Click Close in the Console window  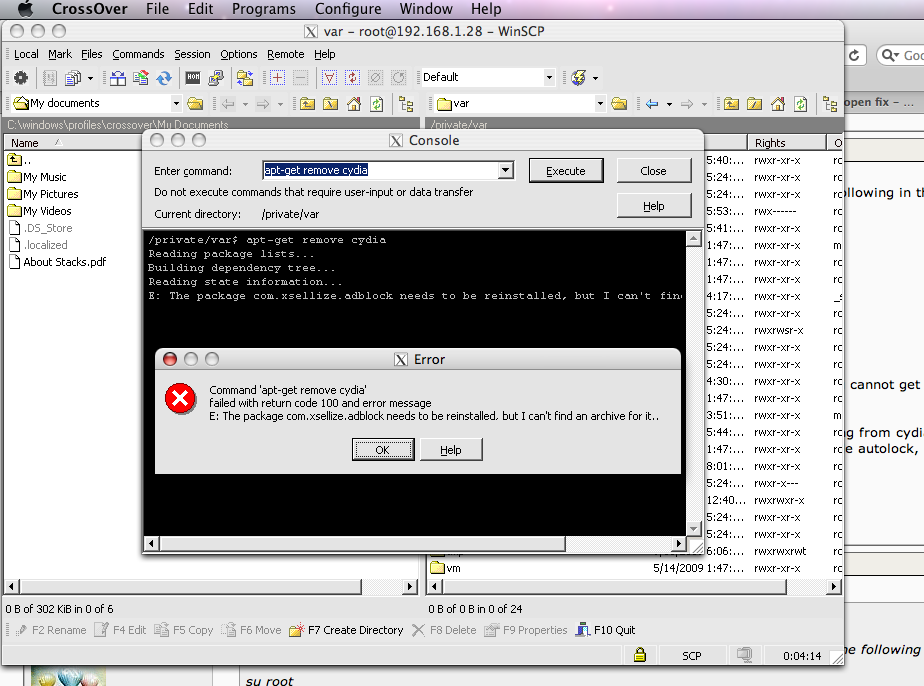click(654, 171)
